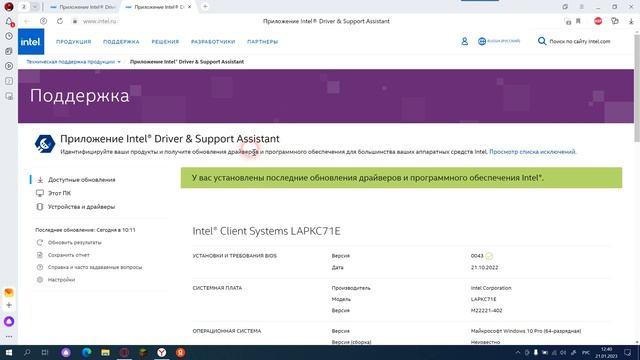Screen dimensions: 640x360
Task: Launch Microsoft Edge from taskbar
Action: [86, 353]
